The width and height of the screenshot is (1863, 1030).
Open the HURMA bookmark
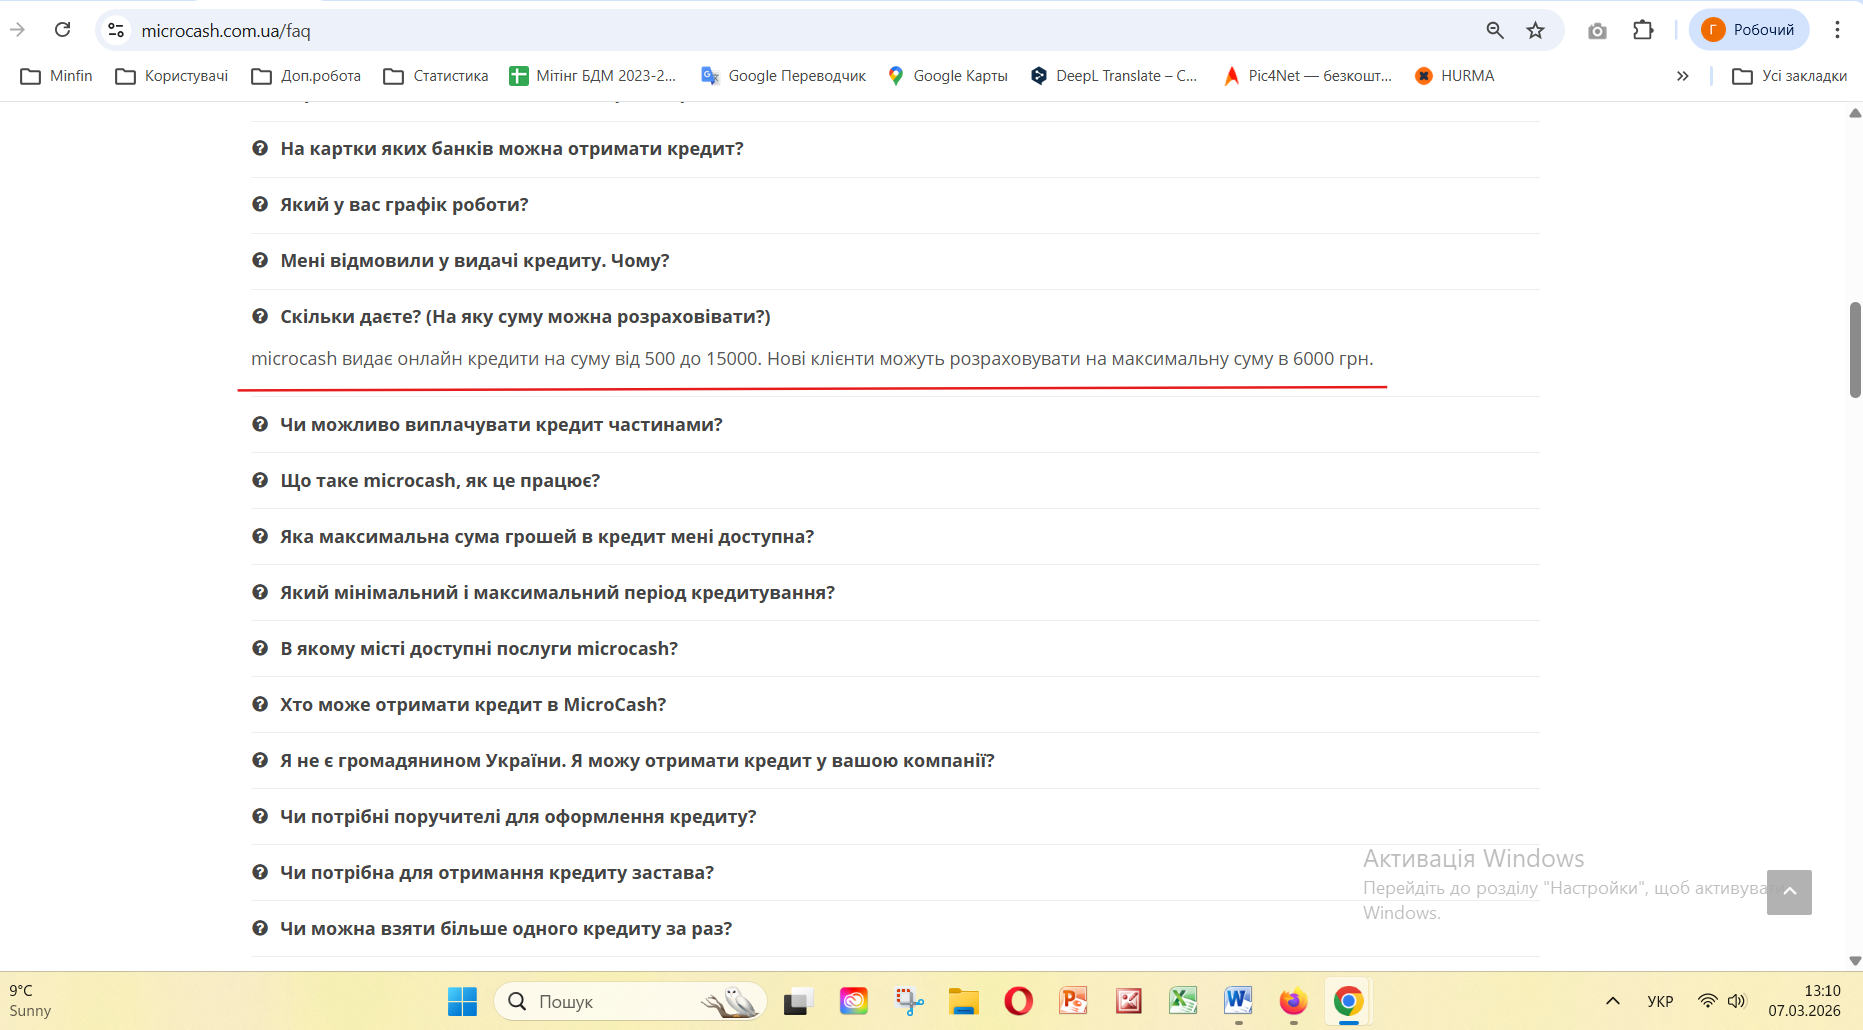coord(1455,76)
